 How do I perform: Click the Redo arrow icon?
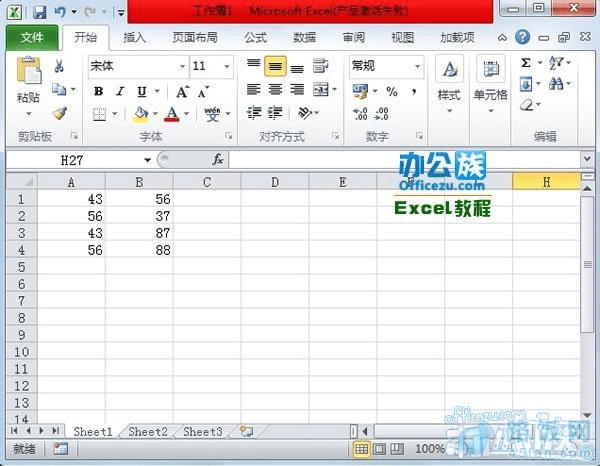click(90, 12)
